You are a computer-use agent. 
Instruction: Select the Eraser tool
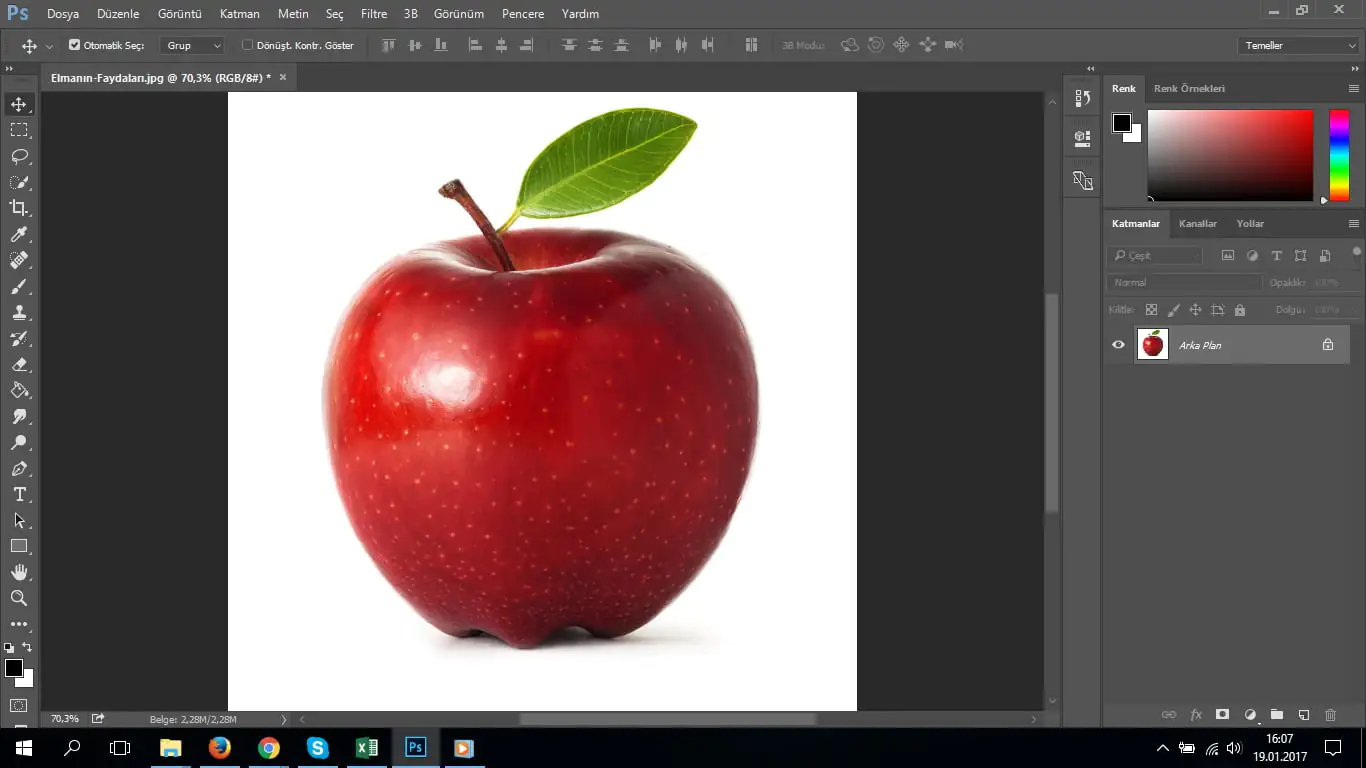click(x=19, y=365)
